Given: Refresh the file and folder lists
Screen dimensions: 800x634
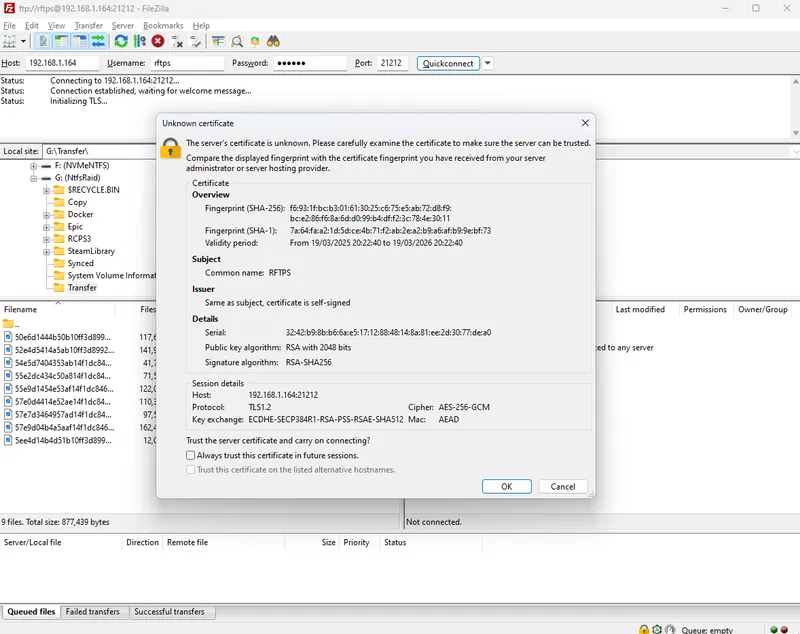Looking at the screenshot, I should pyautogui.click(x=121, y=41).
